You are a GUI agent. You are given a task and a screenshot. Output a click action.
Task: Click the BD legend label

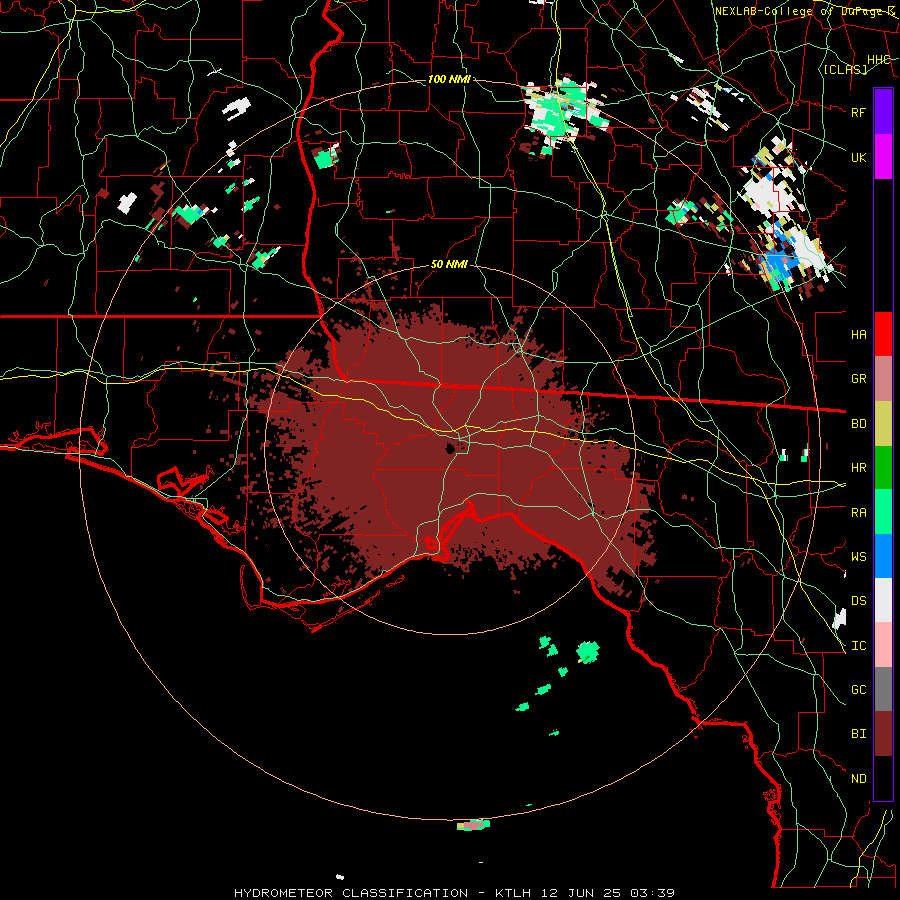(859, 424)
